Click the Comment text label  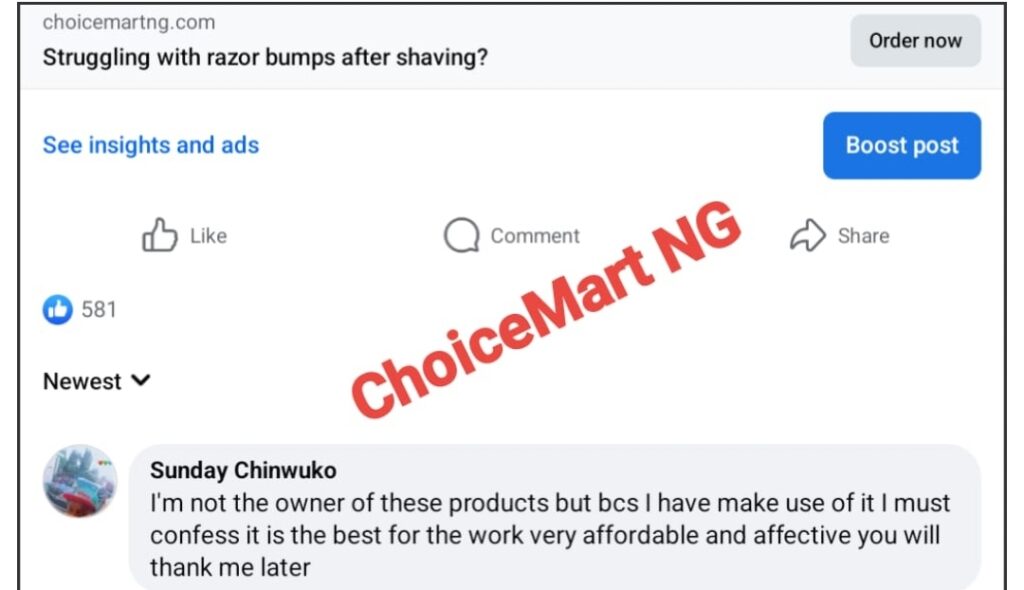pos(535,235)
